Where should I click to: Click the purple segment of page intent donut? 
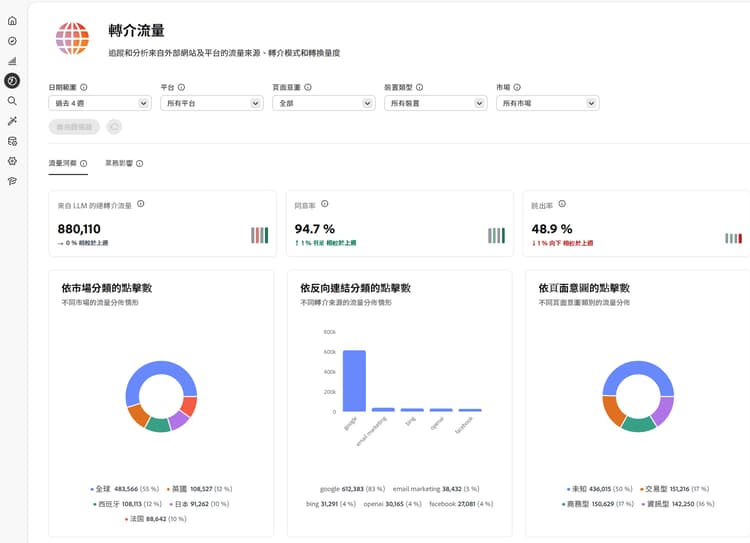click(664, 410)
